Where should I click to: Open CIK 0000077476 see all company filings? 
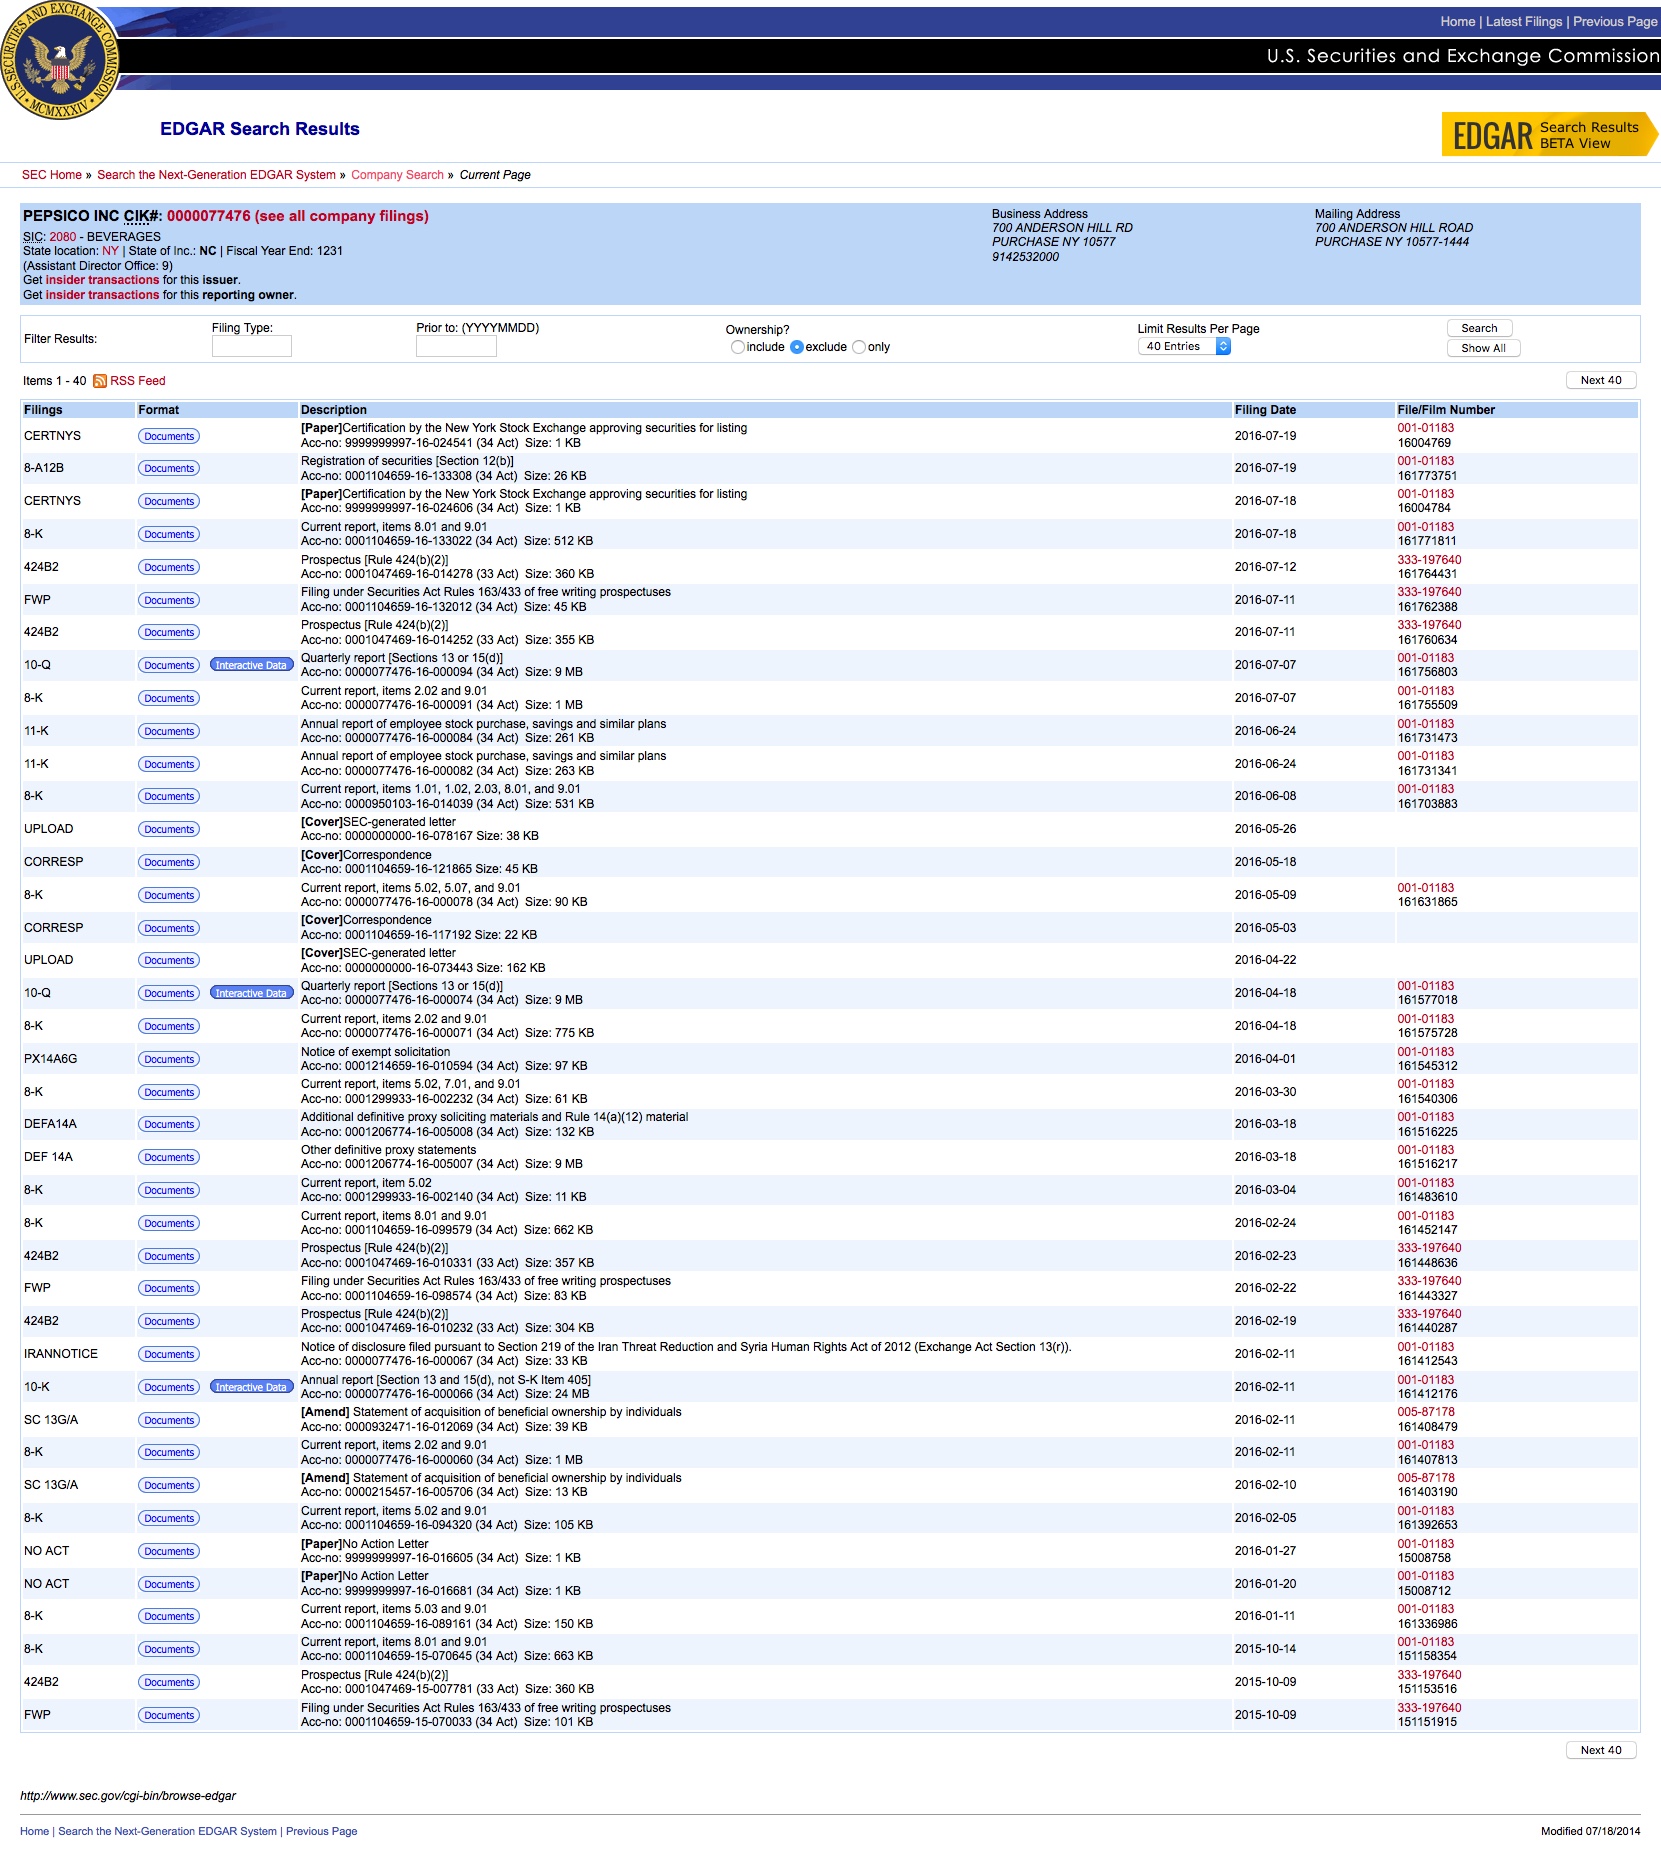[x=297, y=216]
